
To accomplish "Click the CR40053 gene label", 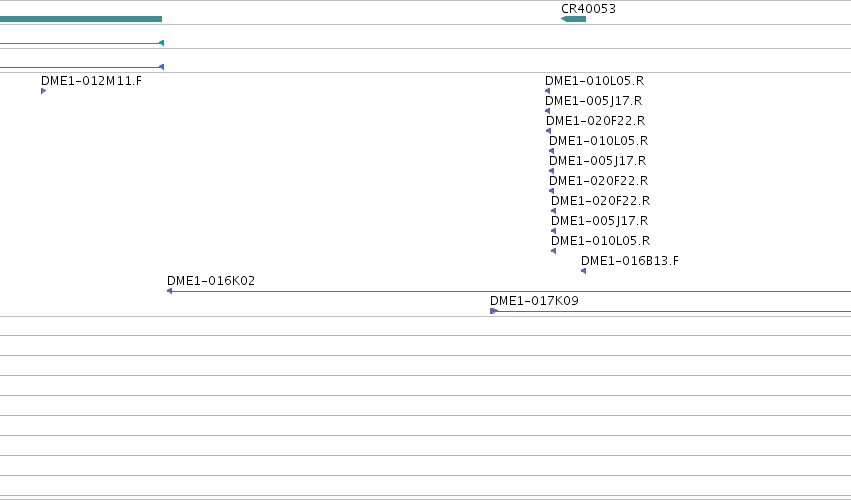I will [588, 9].
